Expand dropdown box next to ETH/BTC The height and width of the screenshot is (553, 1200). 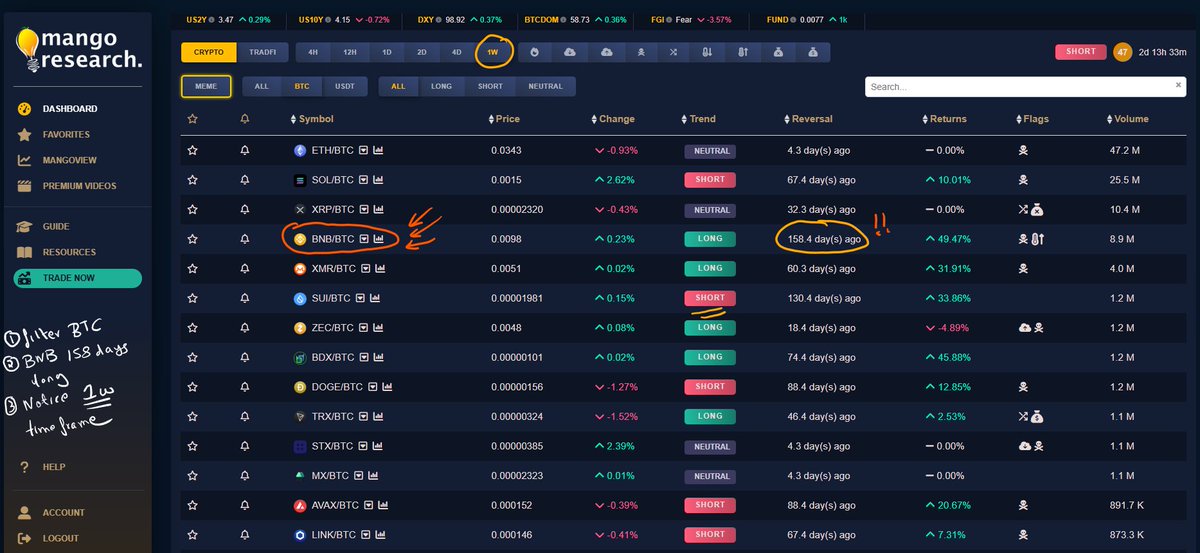pyautogui.click(x=364, y=151)
